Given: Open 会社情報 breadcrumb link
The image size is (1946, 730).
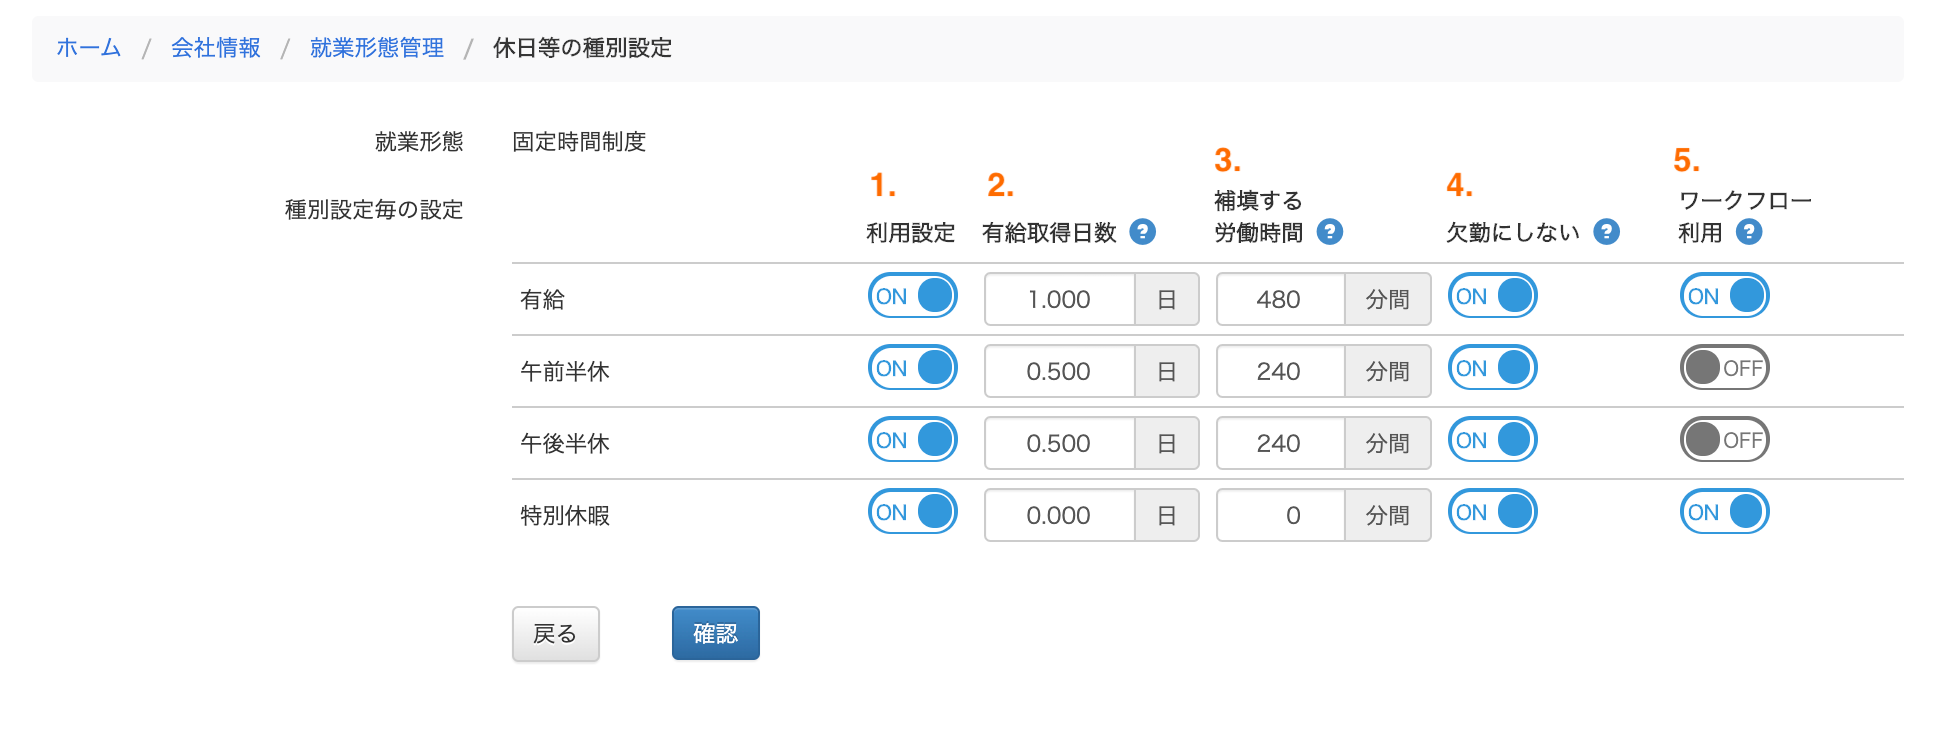Looking at the screenshot, I should [x=216, y=48].
